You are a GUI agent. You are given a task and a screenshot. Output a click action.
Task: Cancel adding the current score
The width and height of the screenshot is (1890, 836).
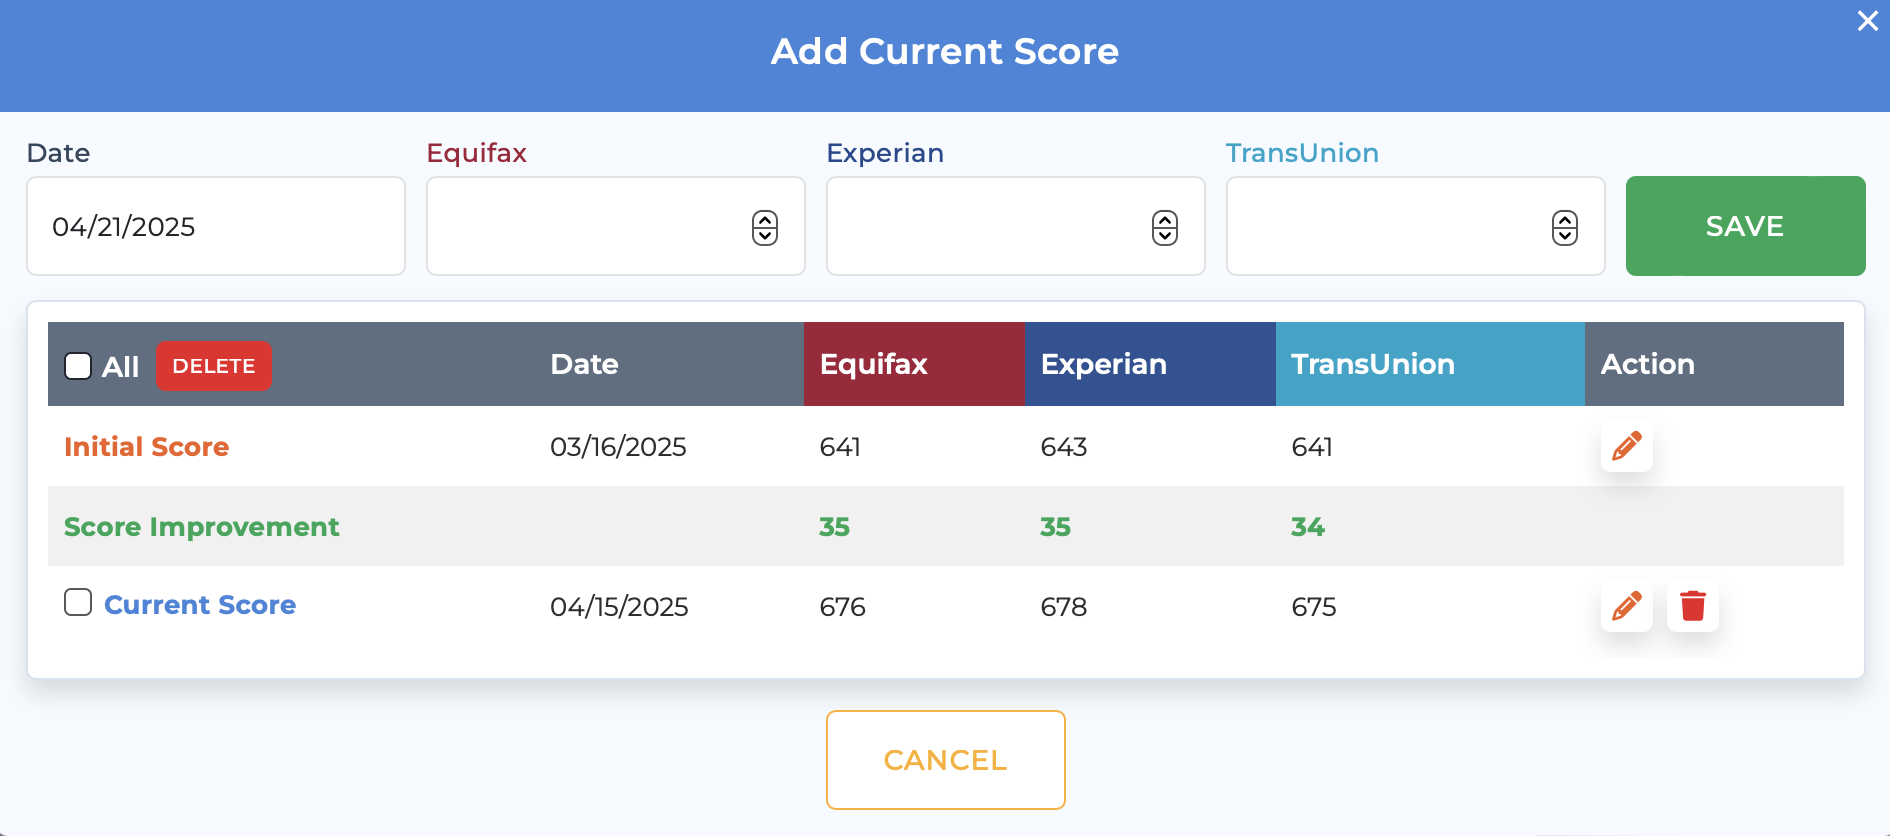[x=945, y=760]
